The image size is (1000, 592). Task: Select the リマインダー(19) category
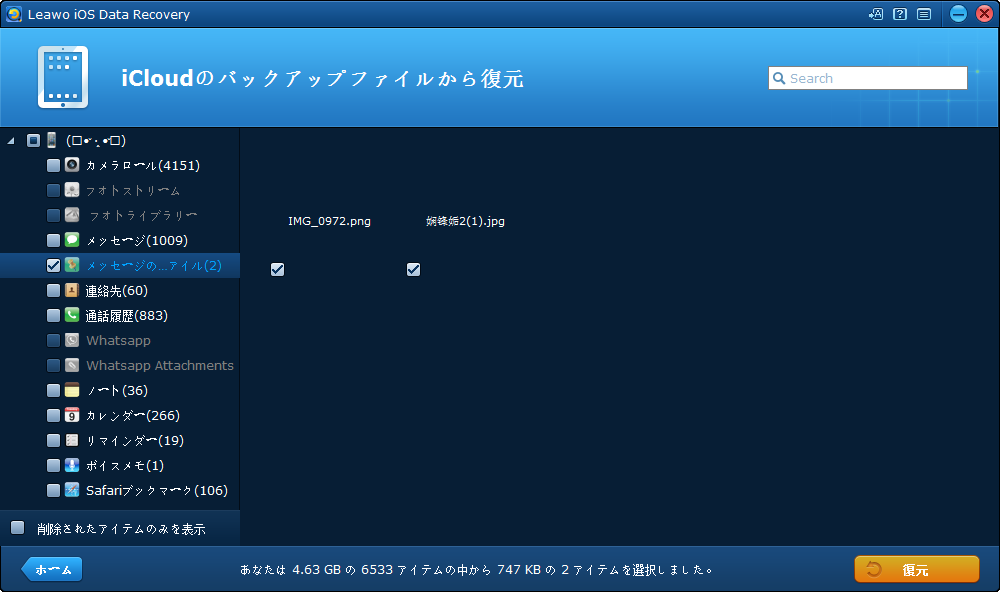[135, 441]
